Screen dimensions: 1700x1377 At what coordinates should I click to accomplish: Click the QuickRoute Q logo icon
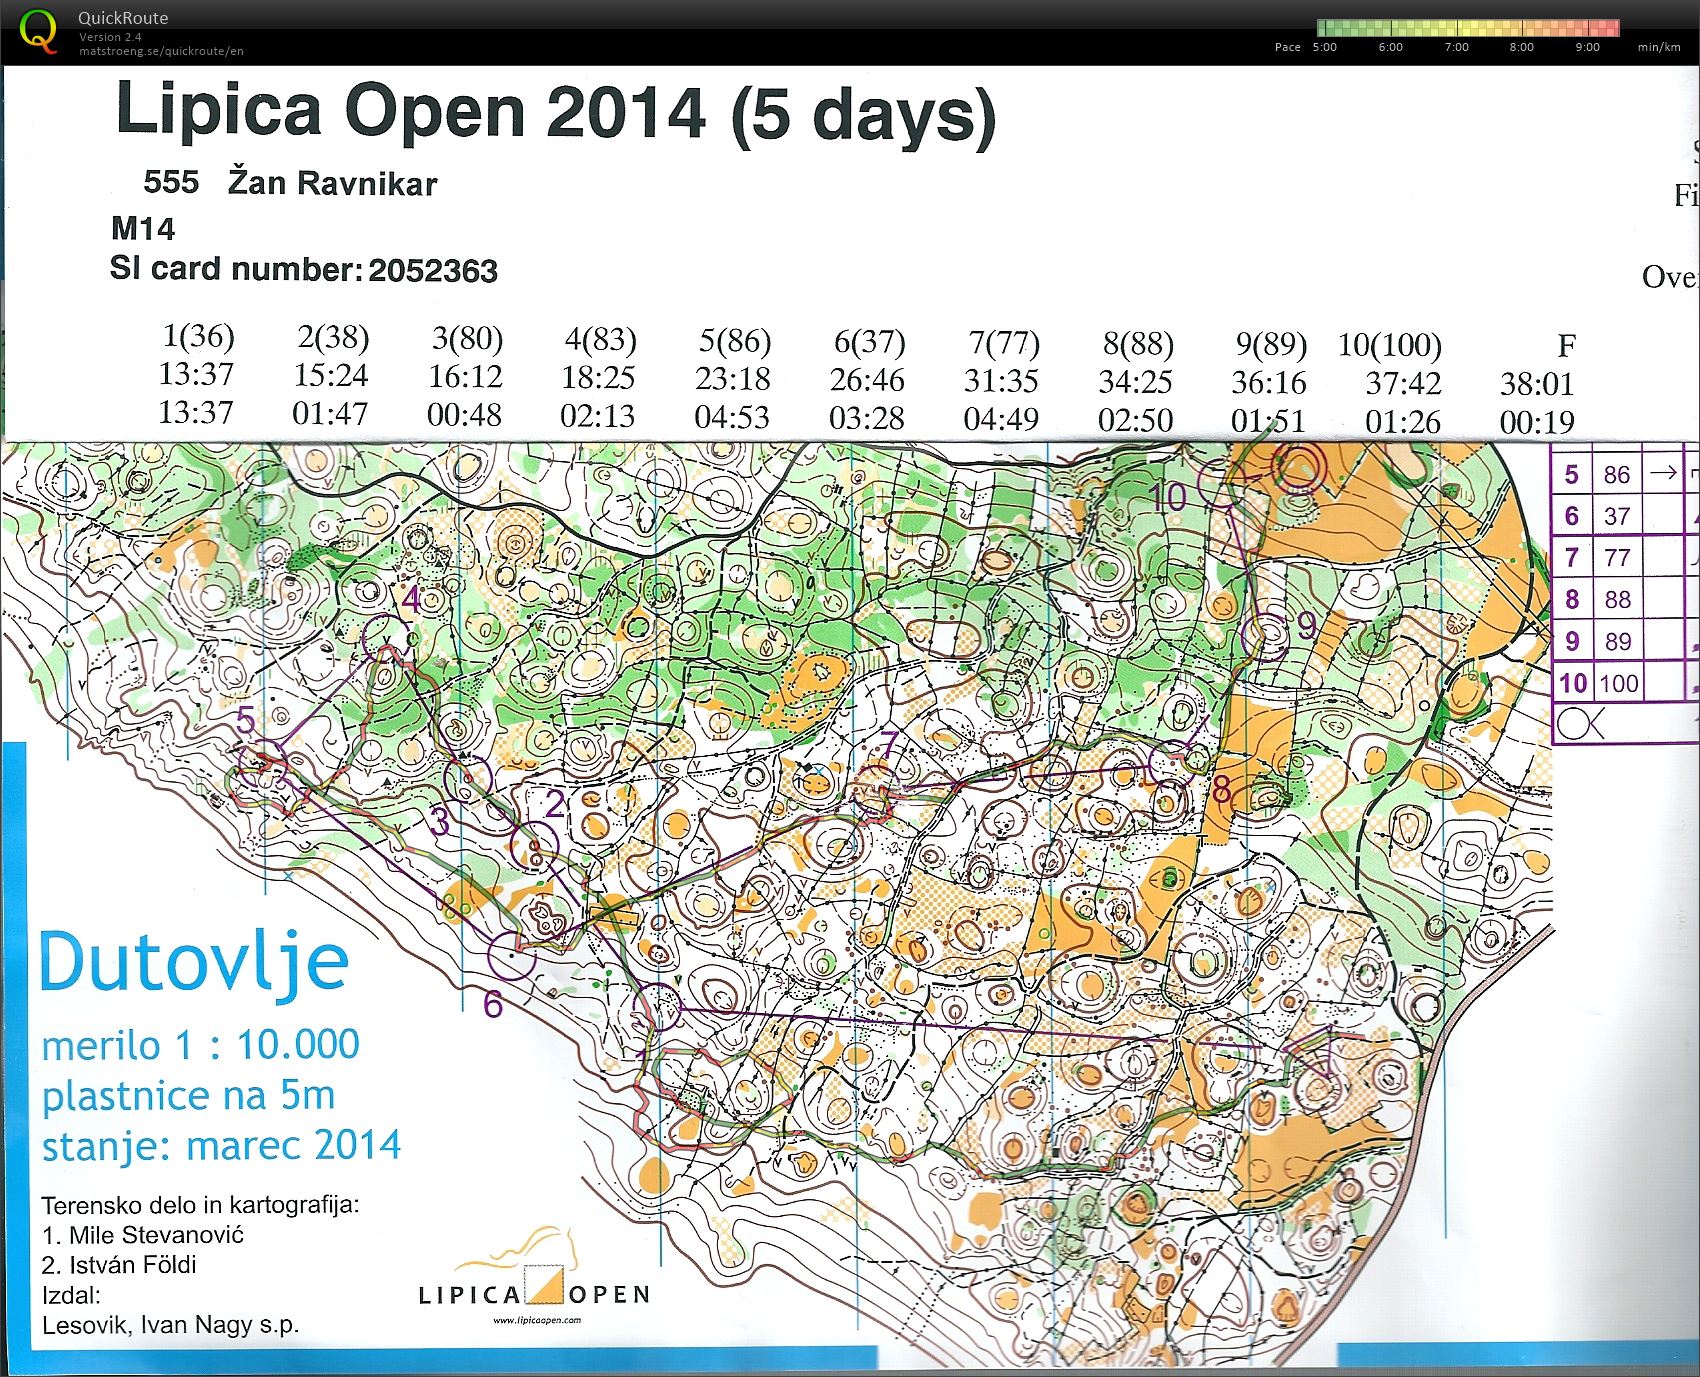click(x=39, y=30)
